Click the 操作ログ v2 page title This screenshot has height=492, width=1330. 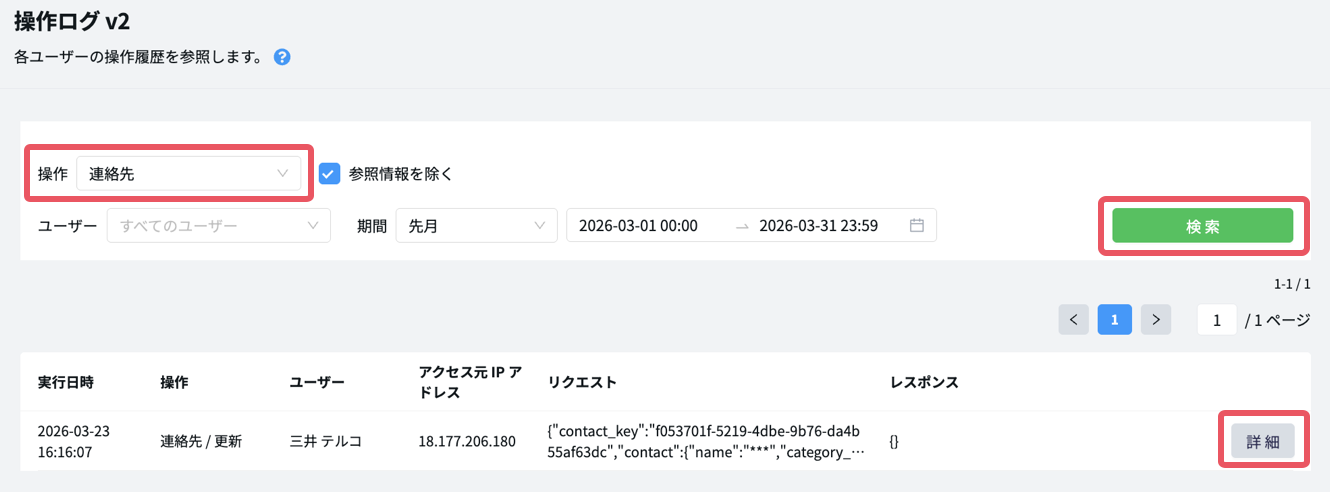(x=72, y=20)
